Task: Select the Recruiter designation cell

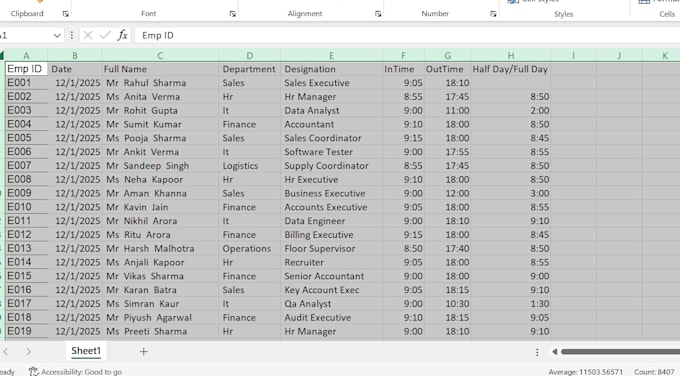Action: (x=331, y=262)
